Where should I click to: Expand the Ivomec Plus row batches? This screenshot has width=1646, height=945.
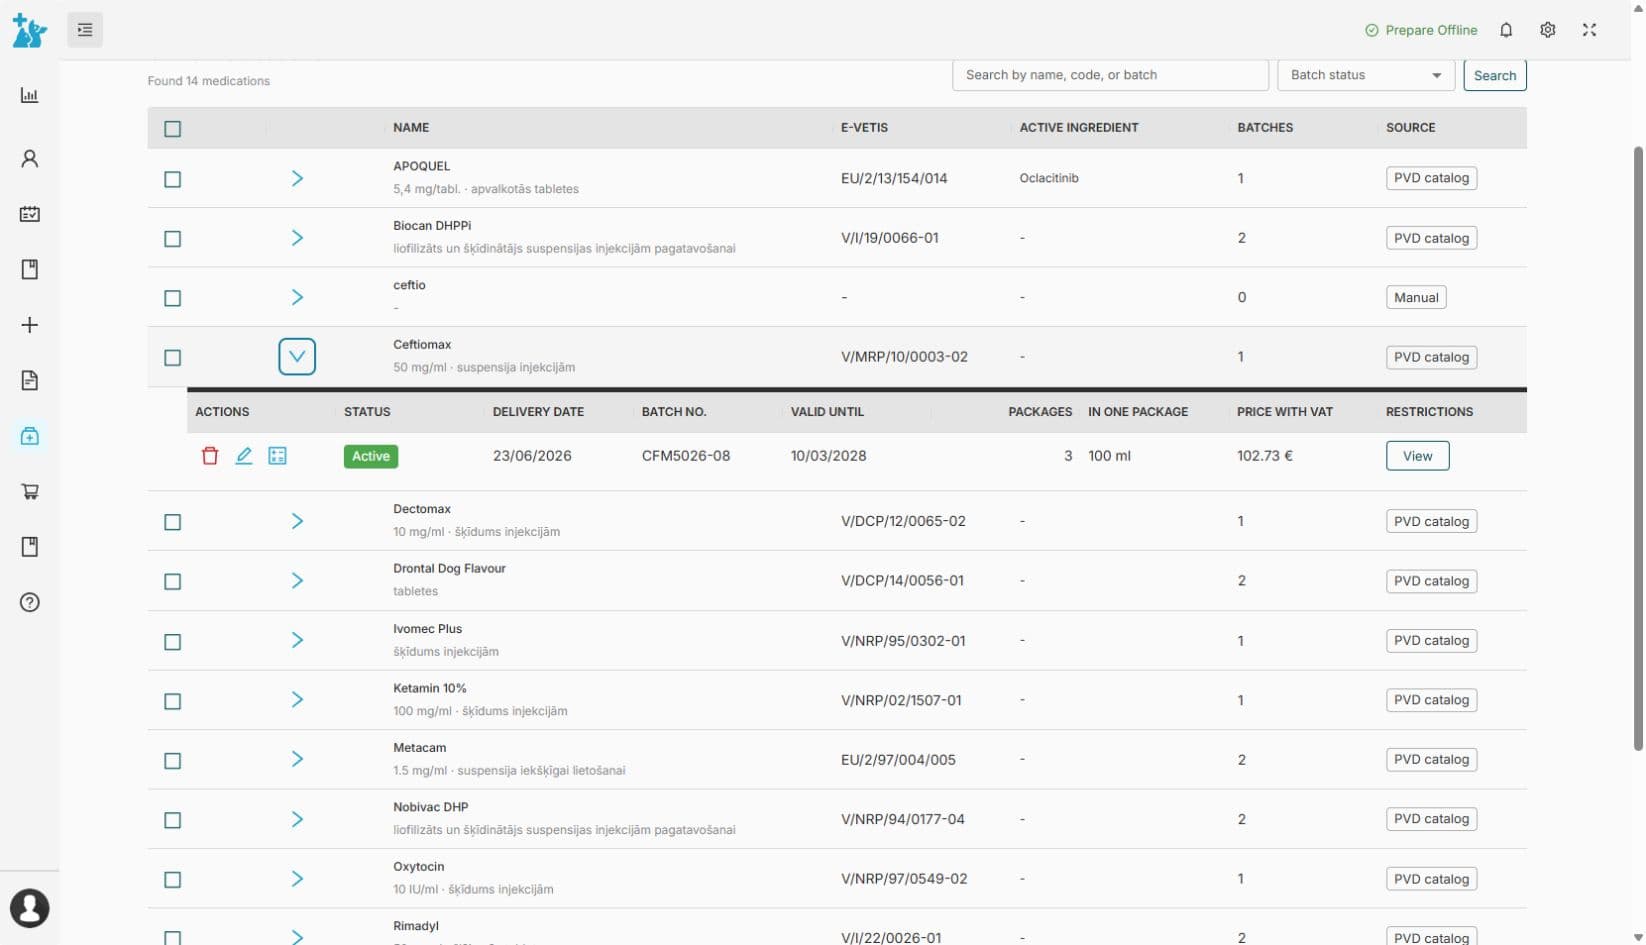pos(297,640)
